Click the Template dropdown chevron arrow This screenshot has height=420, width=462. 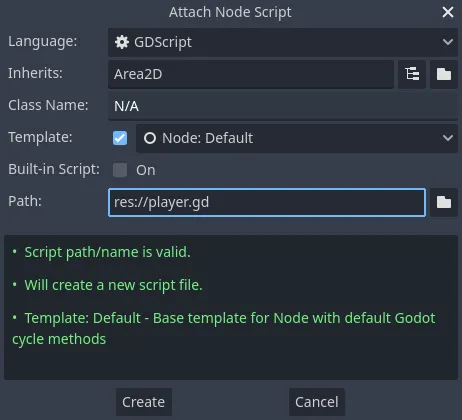(x=448, y=138)
